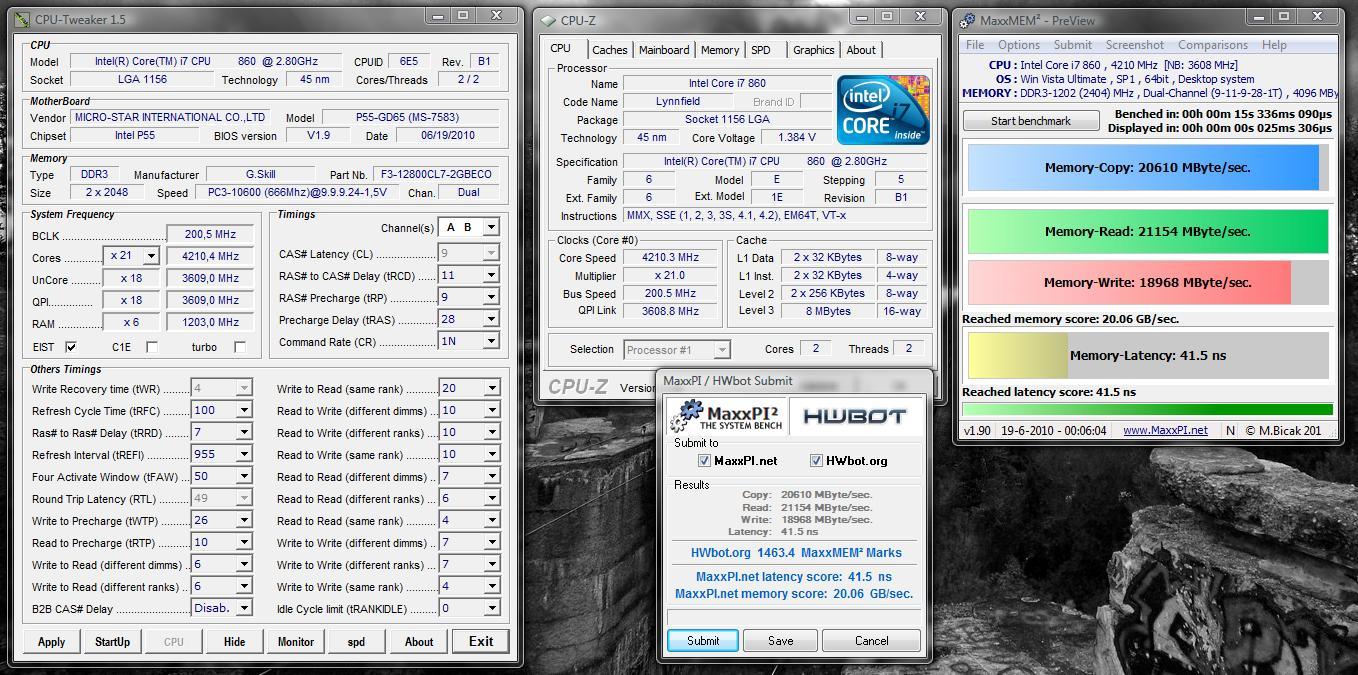The image size is (1358, 675).
Task: Click the StartUp button in CPU-Tweaker
Action: click(112, 642)
